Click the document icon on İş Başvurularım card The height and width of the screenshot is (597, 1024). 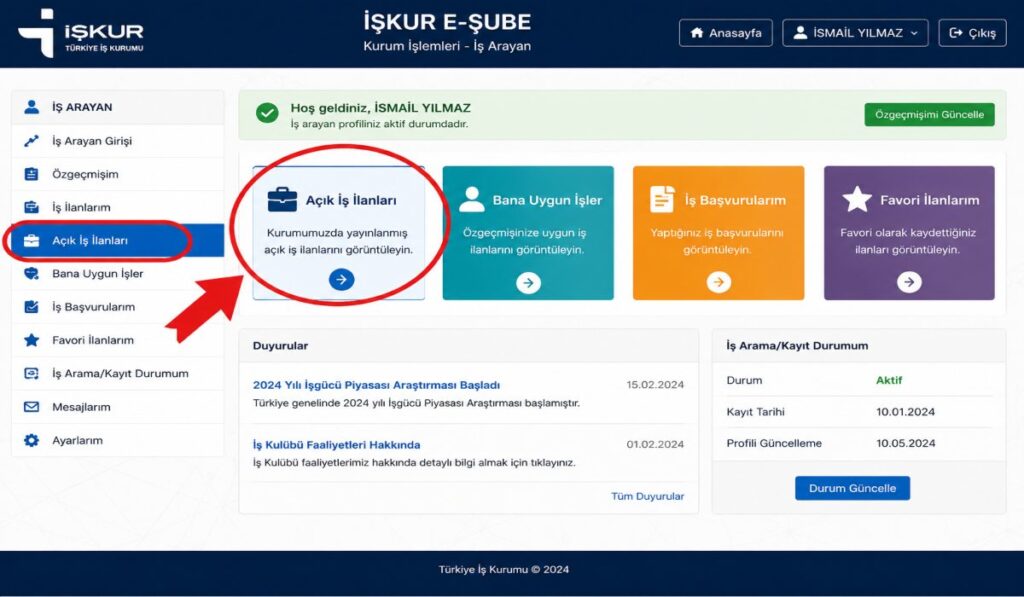pos(662,199)
